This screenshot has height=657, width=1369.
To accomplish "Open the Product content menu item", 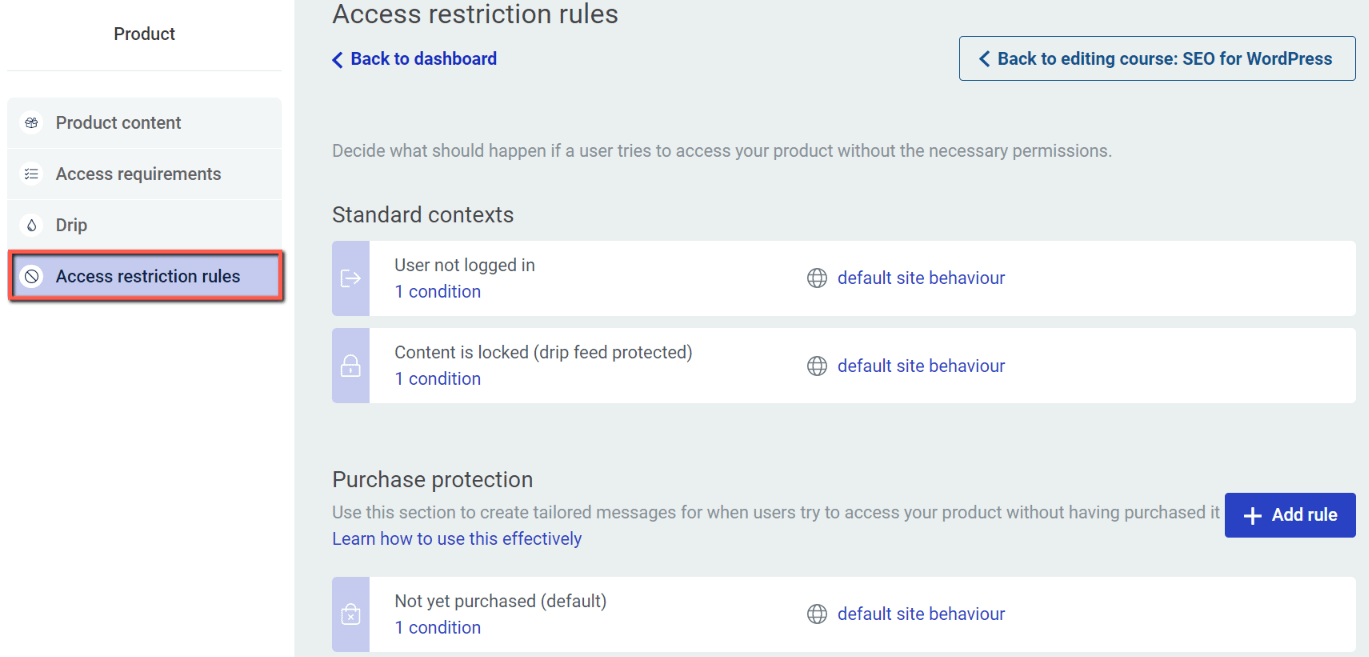I will coord(118,123).
